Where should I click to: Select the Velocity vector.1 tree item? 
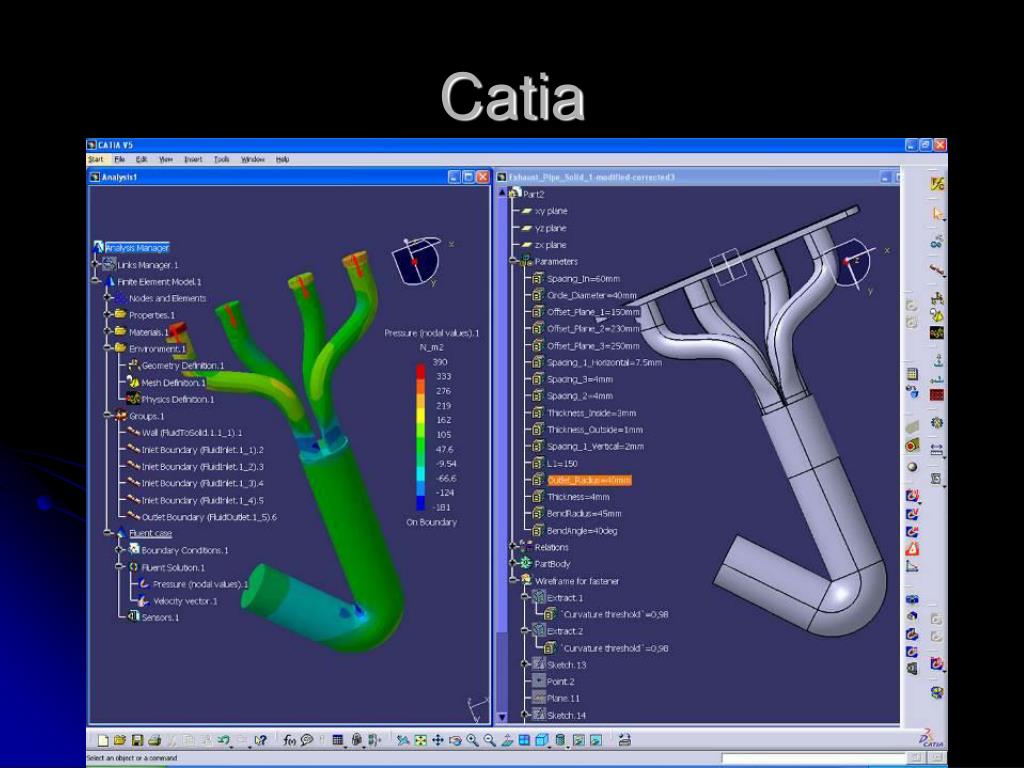coord(185,601)
